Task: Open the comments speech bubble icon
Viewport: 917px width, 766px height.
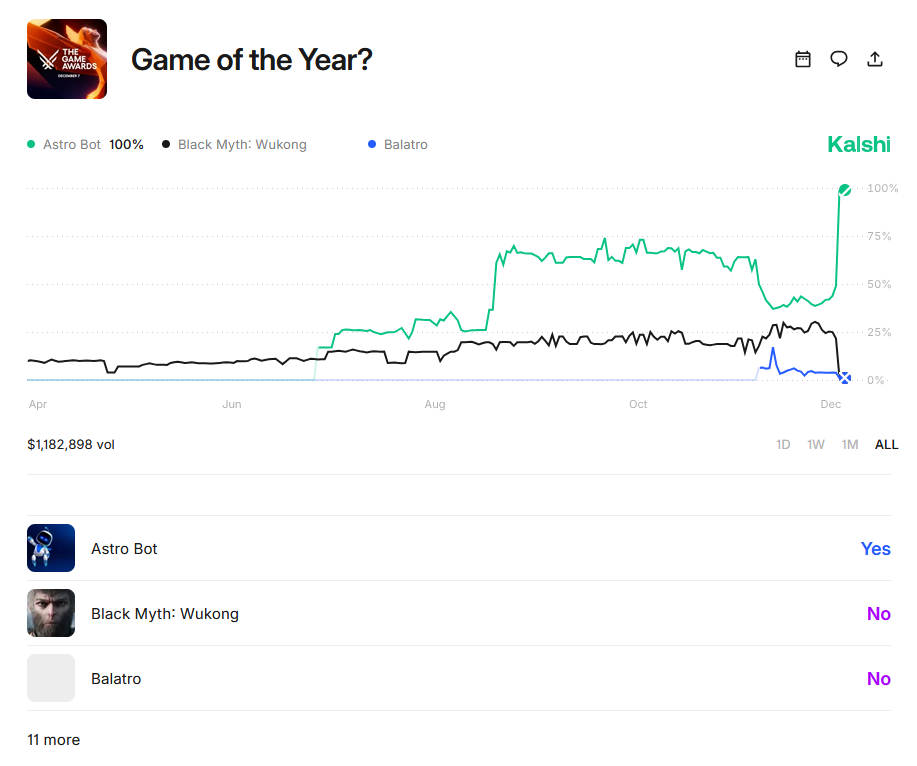Action: (x=839, y=59)
